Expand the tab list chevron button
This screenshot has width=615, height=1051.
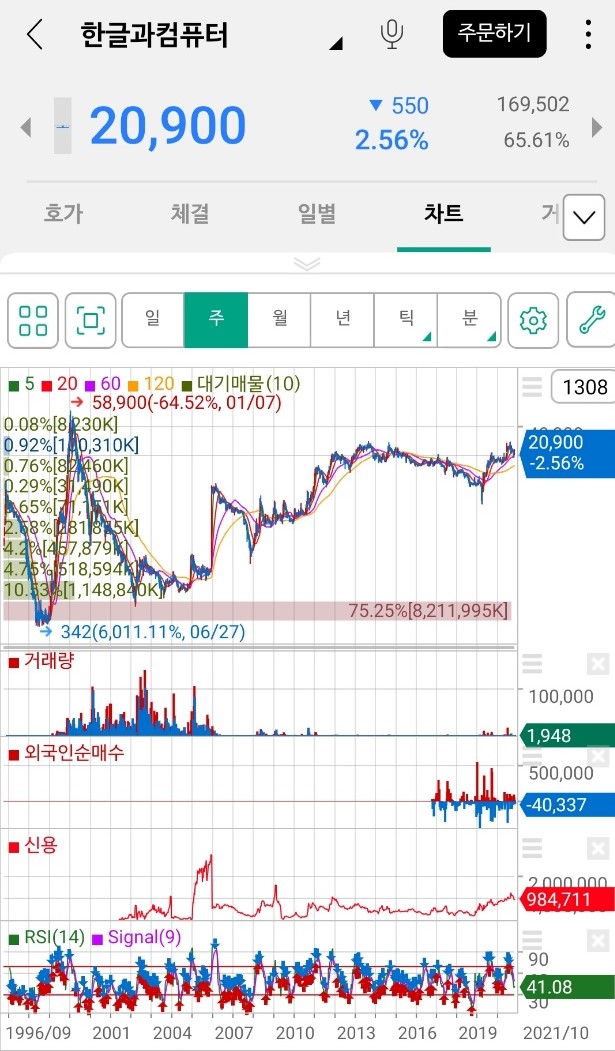coord(585,217)
